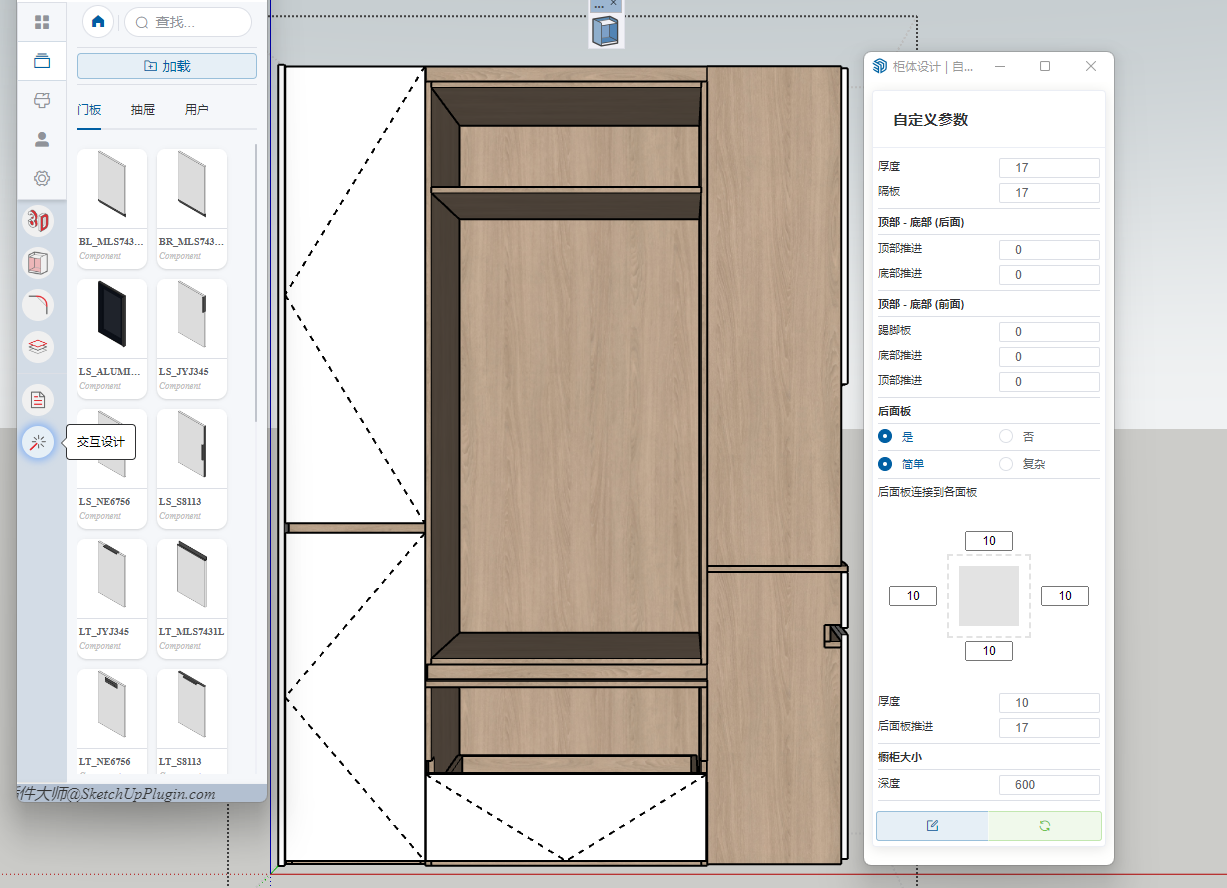Select the 否 radio option for 后面板
This screenshot has height=888, width=1227.
pos(1006,437)
